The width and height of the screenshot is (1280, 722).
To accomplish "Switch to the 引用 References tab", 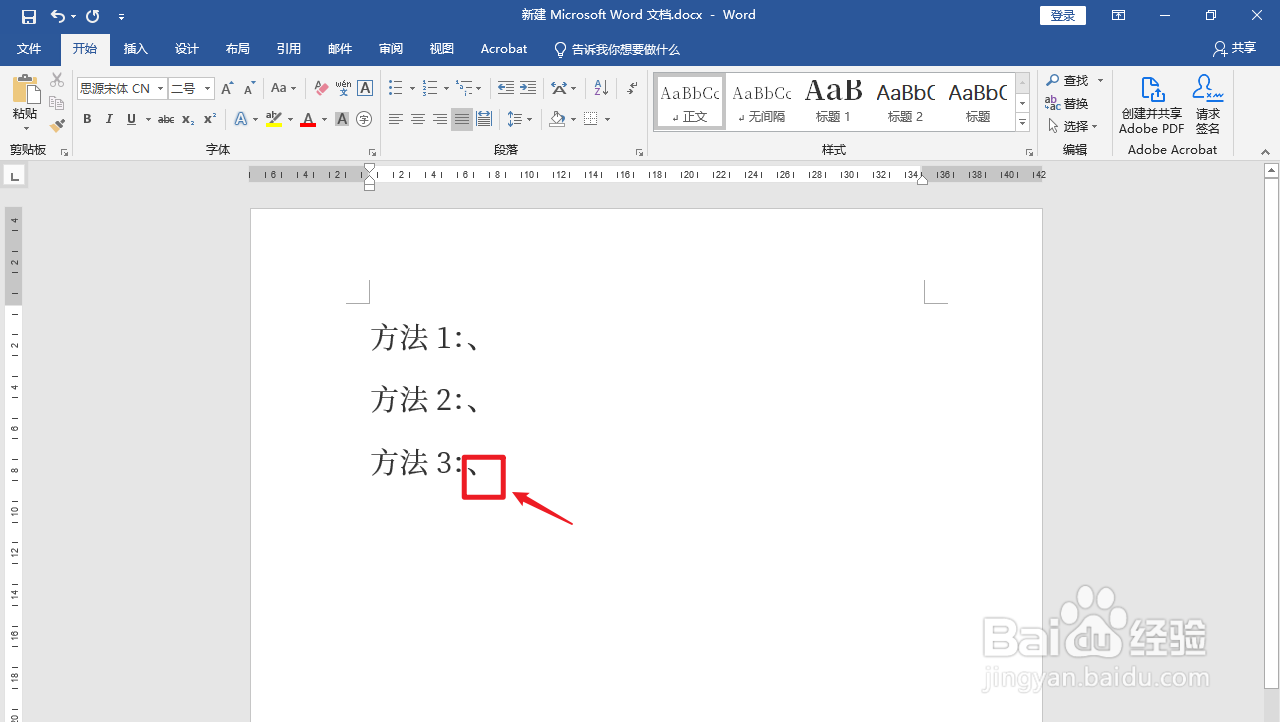I will click(x=289, y=49).
